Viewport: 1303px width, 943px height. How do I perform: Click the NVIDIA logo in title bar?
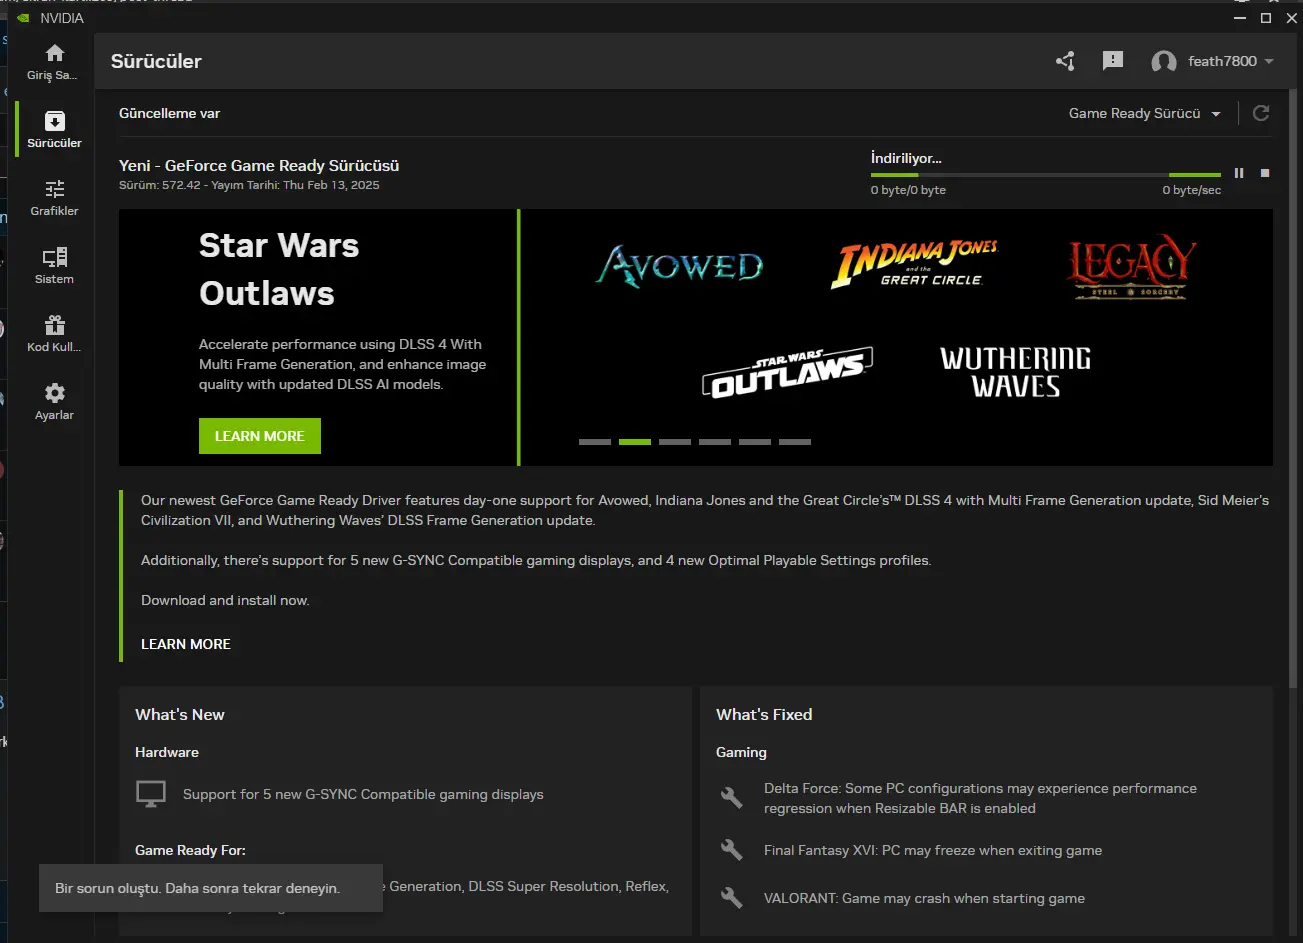pyautogui.click(x=23, y=18)
